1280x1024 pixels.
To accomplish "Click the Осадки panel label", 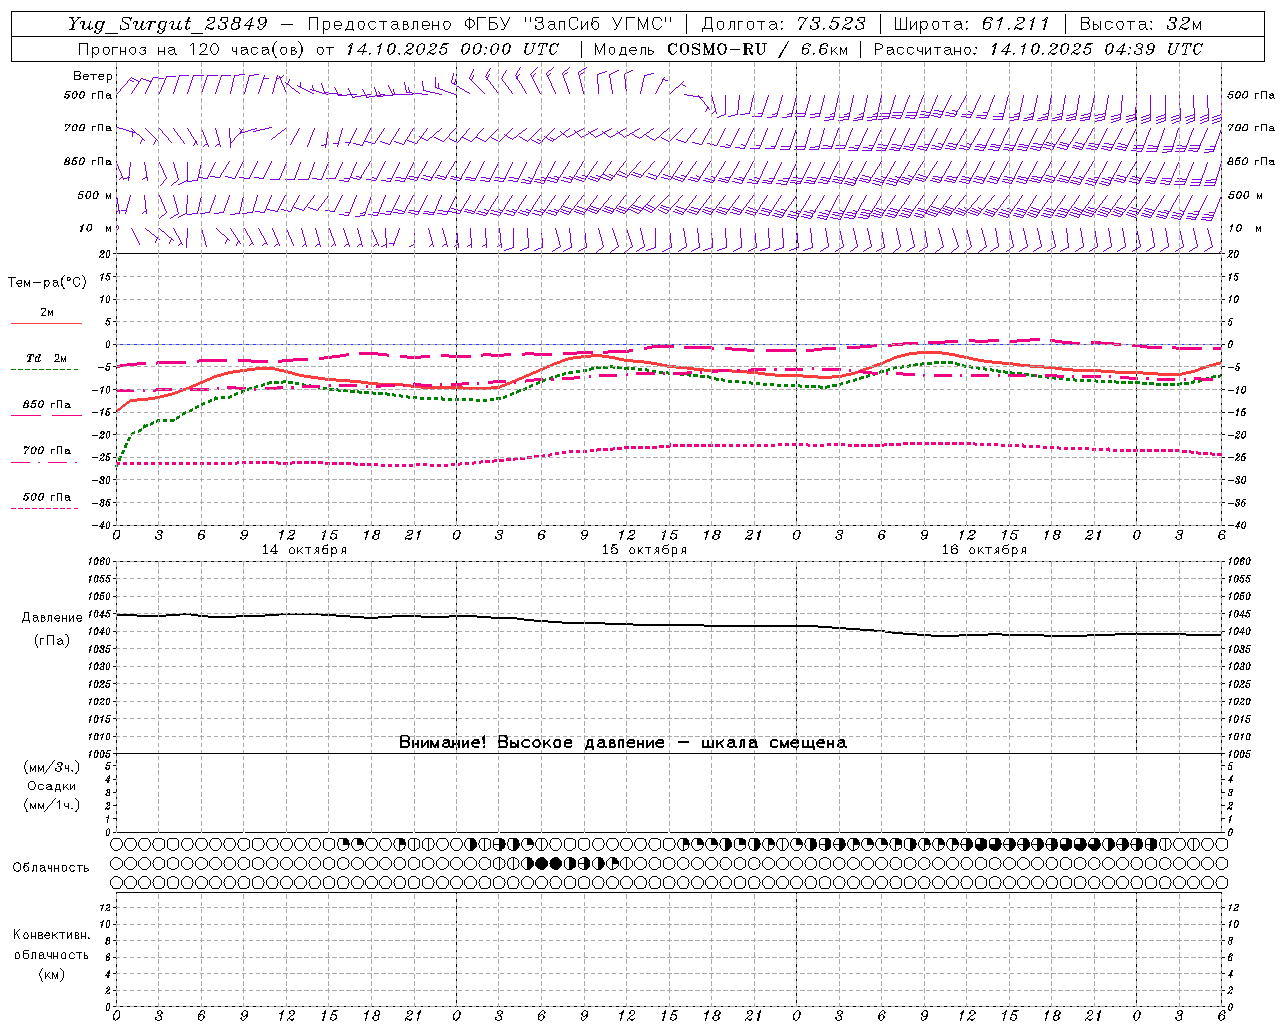I will (x=52, y=786).
